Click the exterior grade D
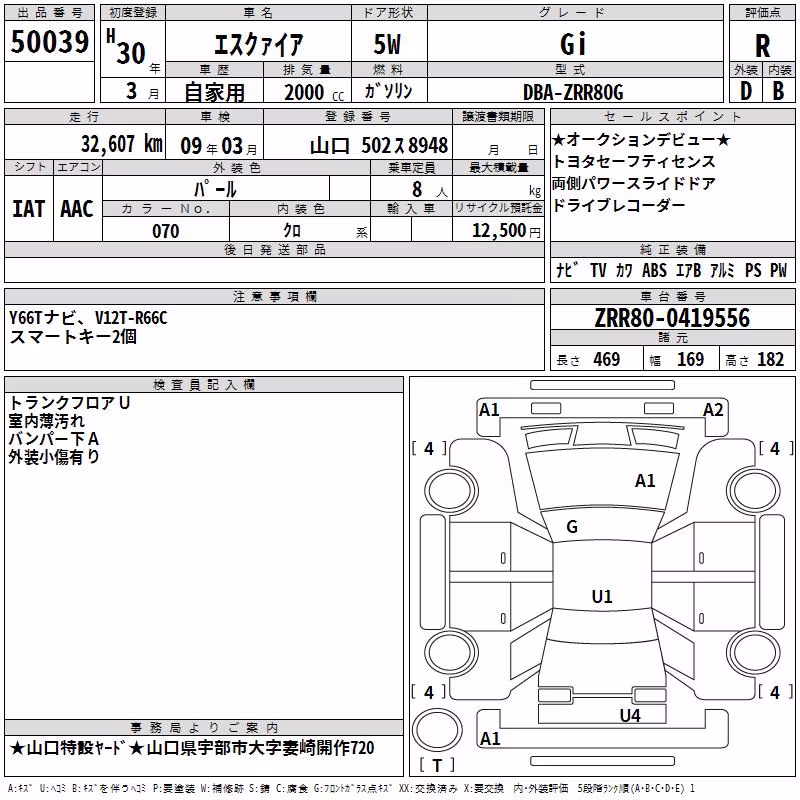 pyautogui.click(x=745, y=91)
